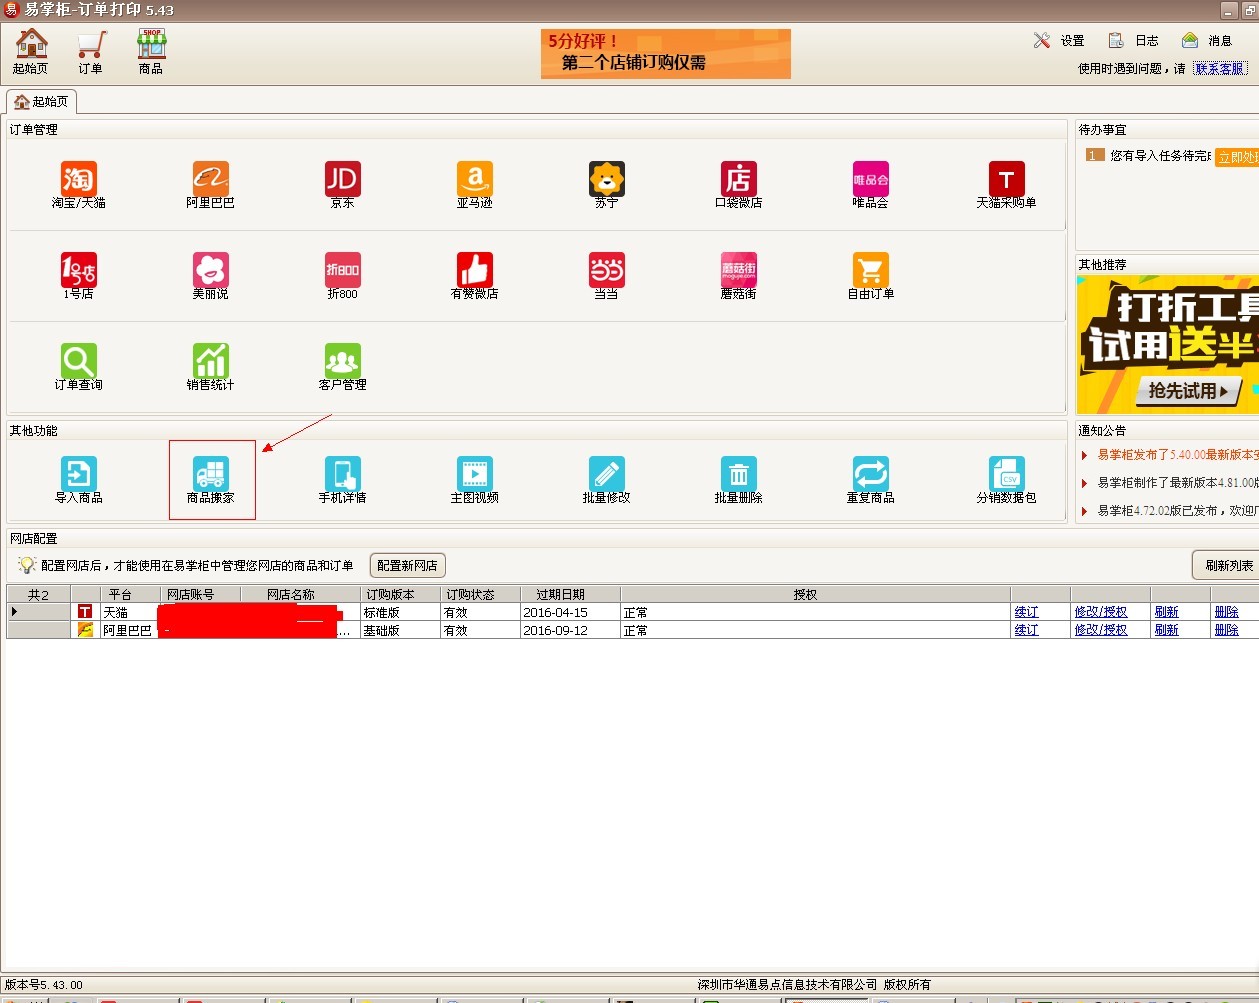The height and width of the screenshot is (1003, 1259).
Task: Open the 起始页 home toolbar icon
Action: [x=31, y=51]
